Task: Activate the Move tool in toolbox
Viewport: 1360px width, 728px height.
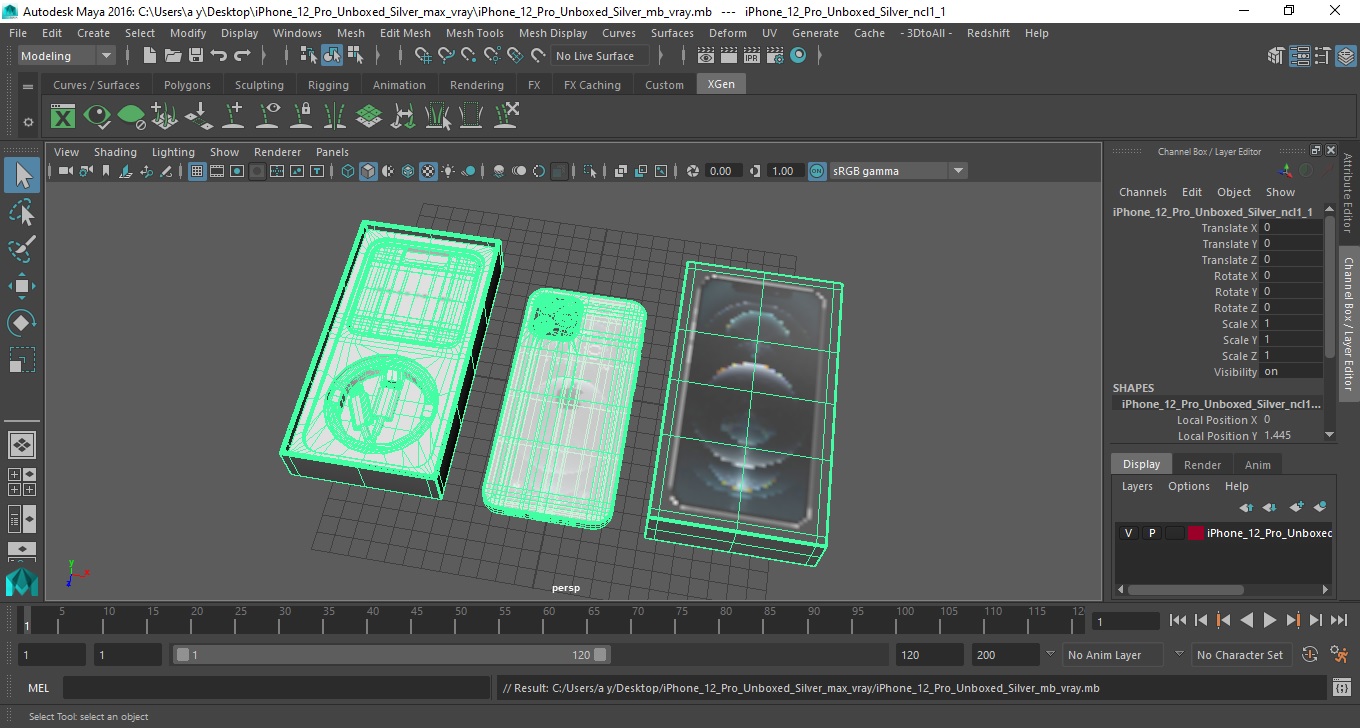Action: tap(22, 286)
